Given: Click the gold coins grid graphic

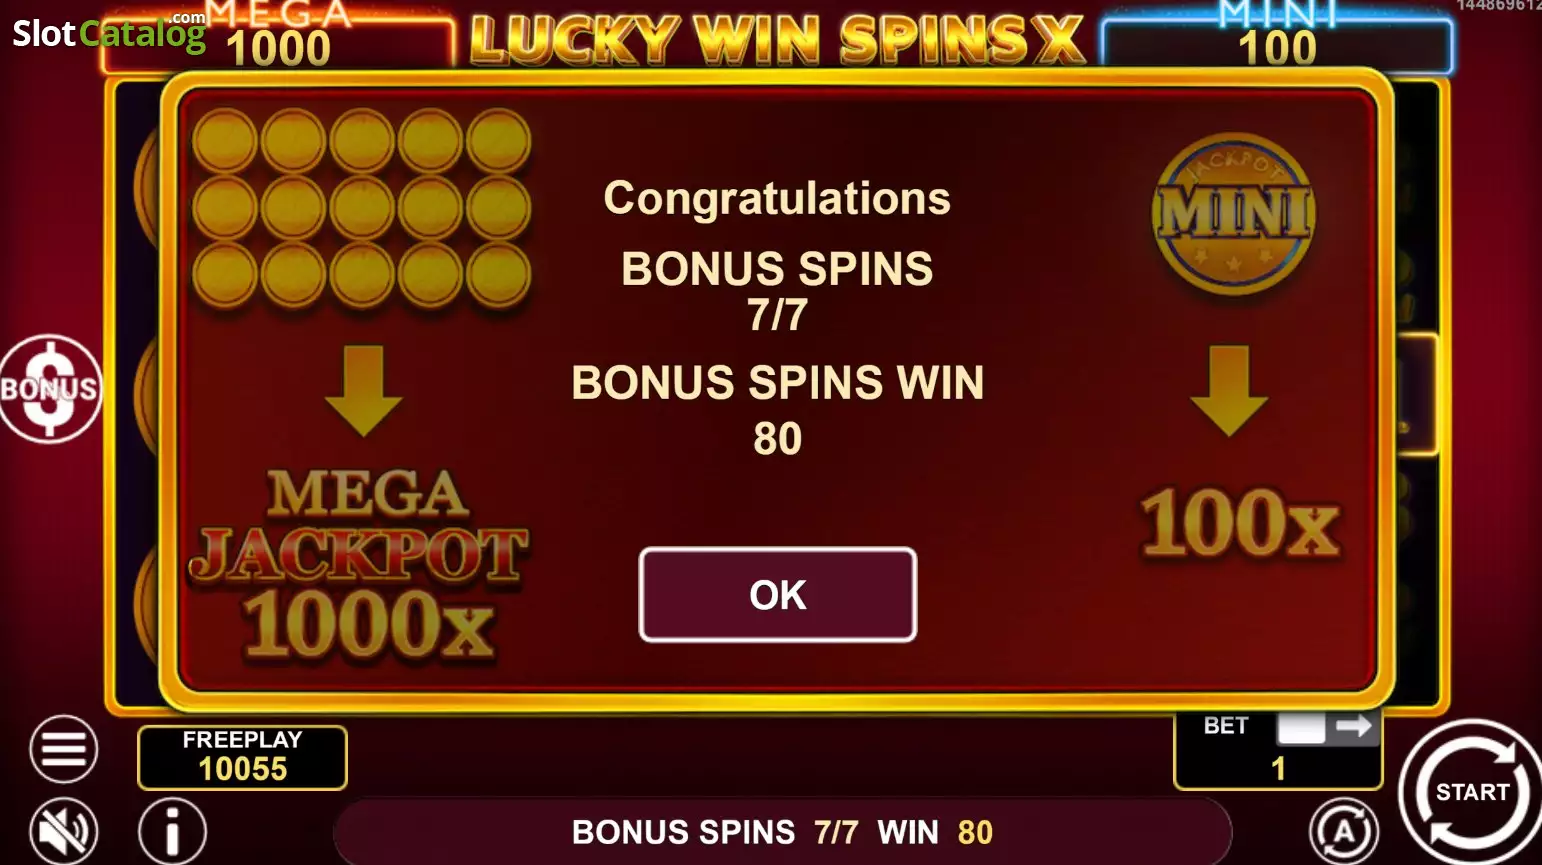Looking at the screenshot, I should point(361,208).
